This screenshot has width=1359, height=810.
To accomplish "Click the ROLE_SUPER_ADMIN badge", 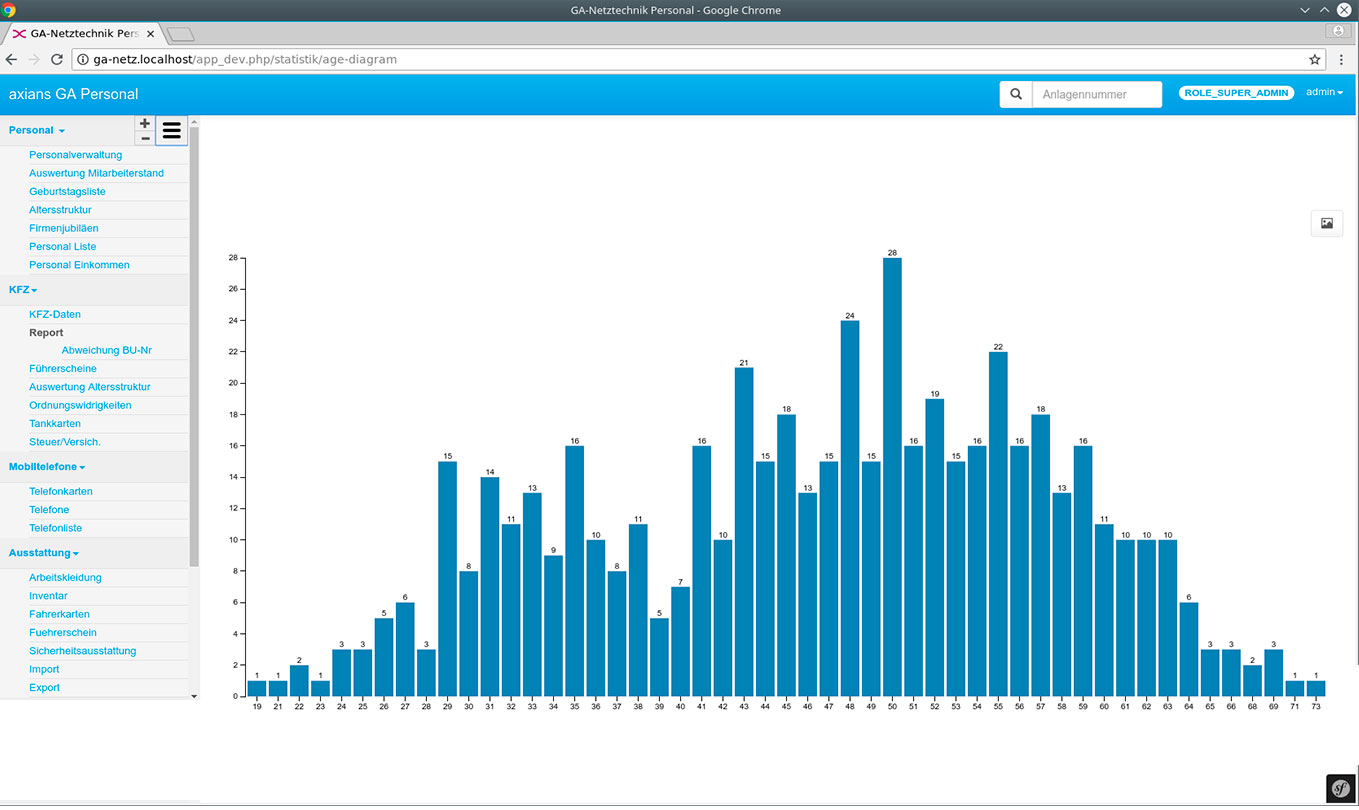I will pyautogui.click(x=1236, y=92).
